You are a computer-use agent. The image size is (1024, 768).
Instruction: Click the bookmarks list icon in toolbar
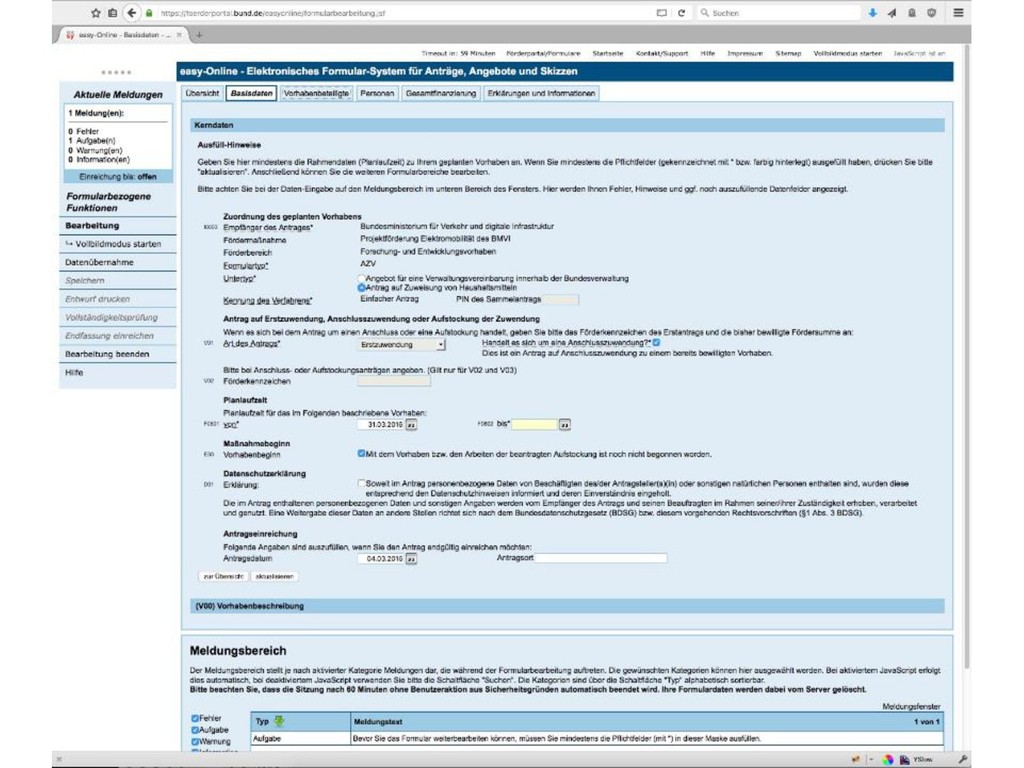click(x=112, y=12)
